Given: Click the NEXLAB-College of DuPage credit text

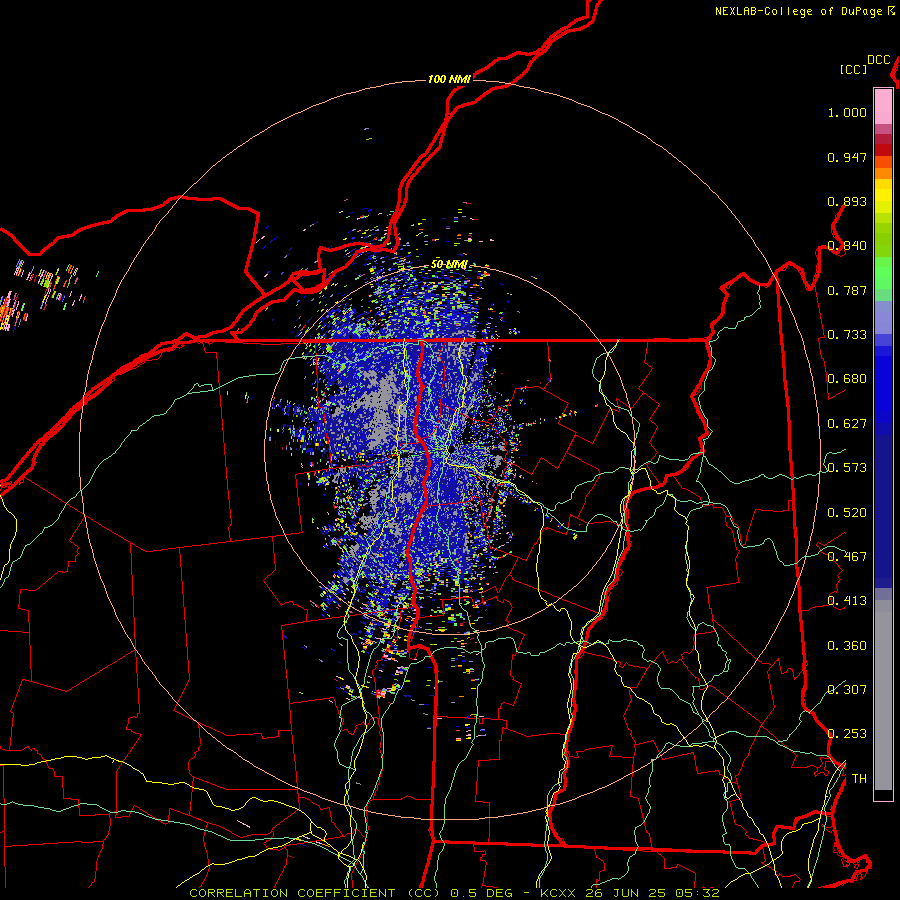Looking at the screenshot, I should tap(798, 11).
